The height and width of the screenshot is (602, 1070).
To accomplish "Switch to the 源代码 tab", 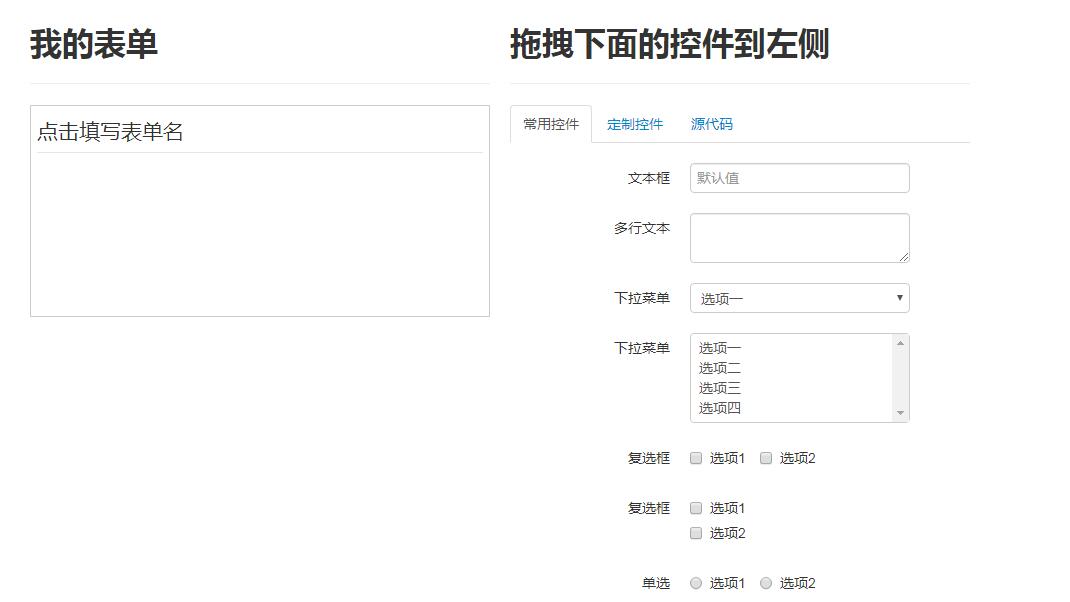I will pos(712,124).
